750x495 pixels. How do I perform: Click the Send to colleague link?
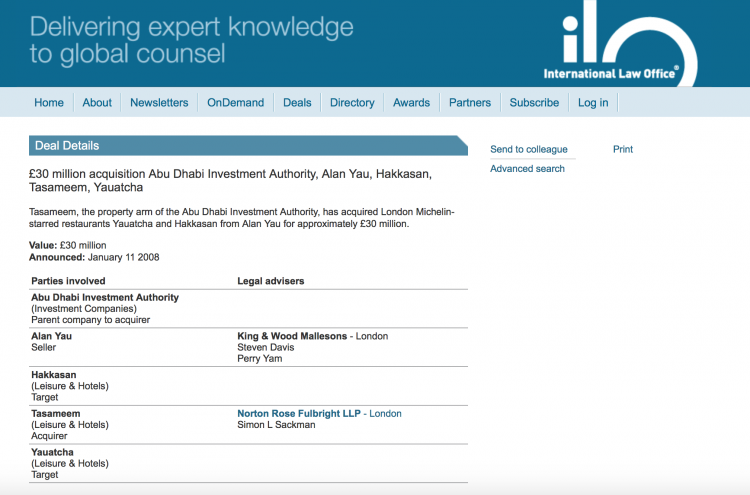click(x=529, y=149)
